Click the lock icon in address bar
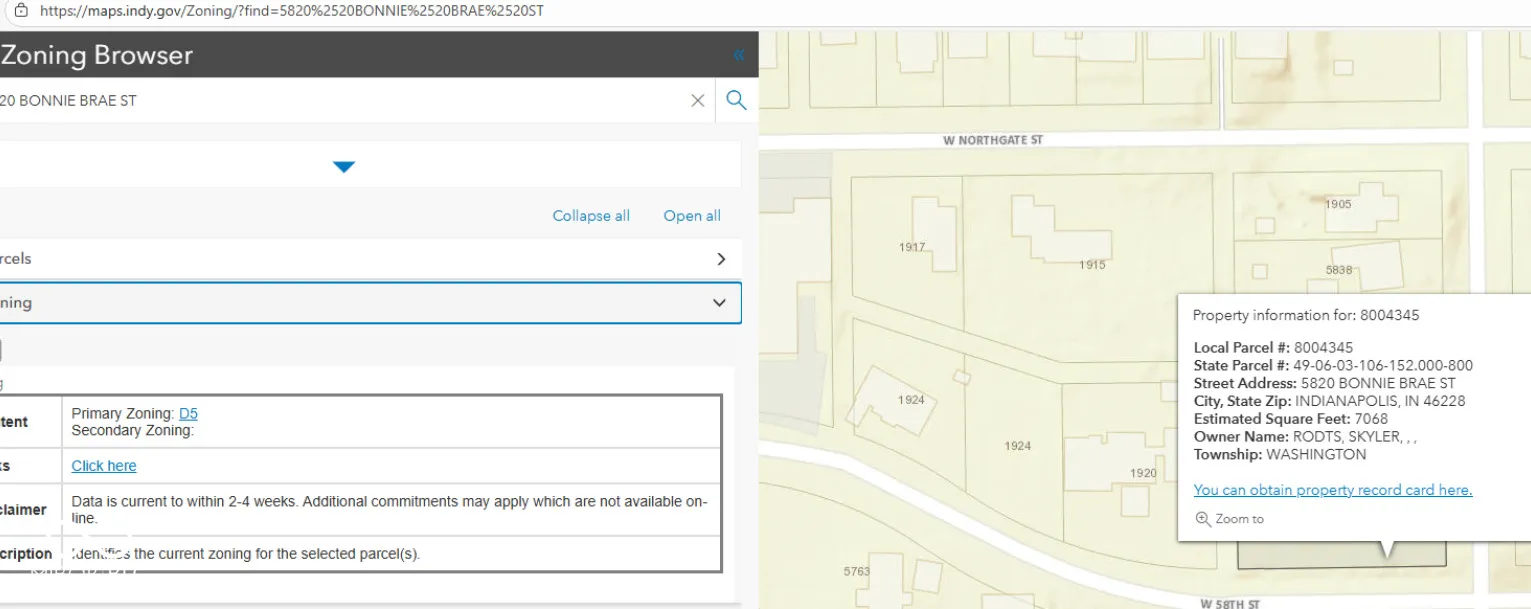 [x=21, y=11]
